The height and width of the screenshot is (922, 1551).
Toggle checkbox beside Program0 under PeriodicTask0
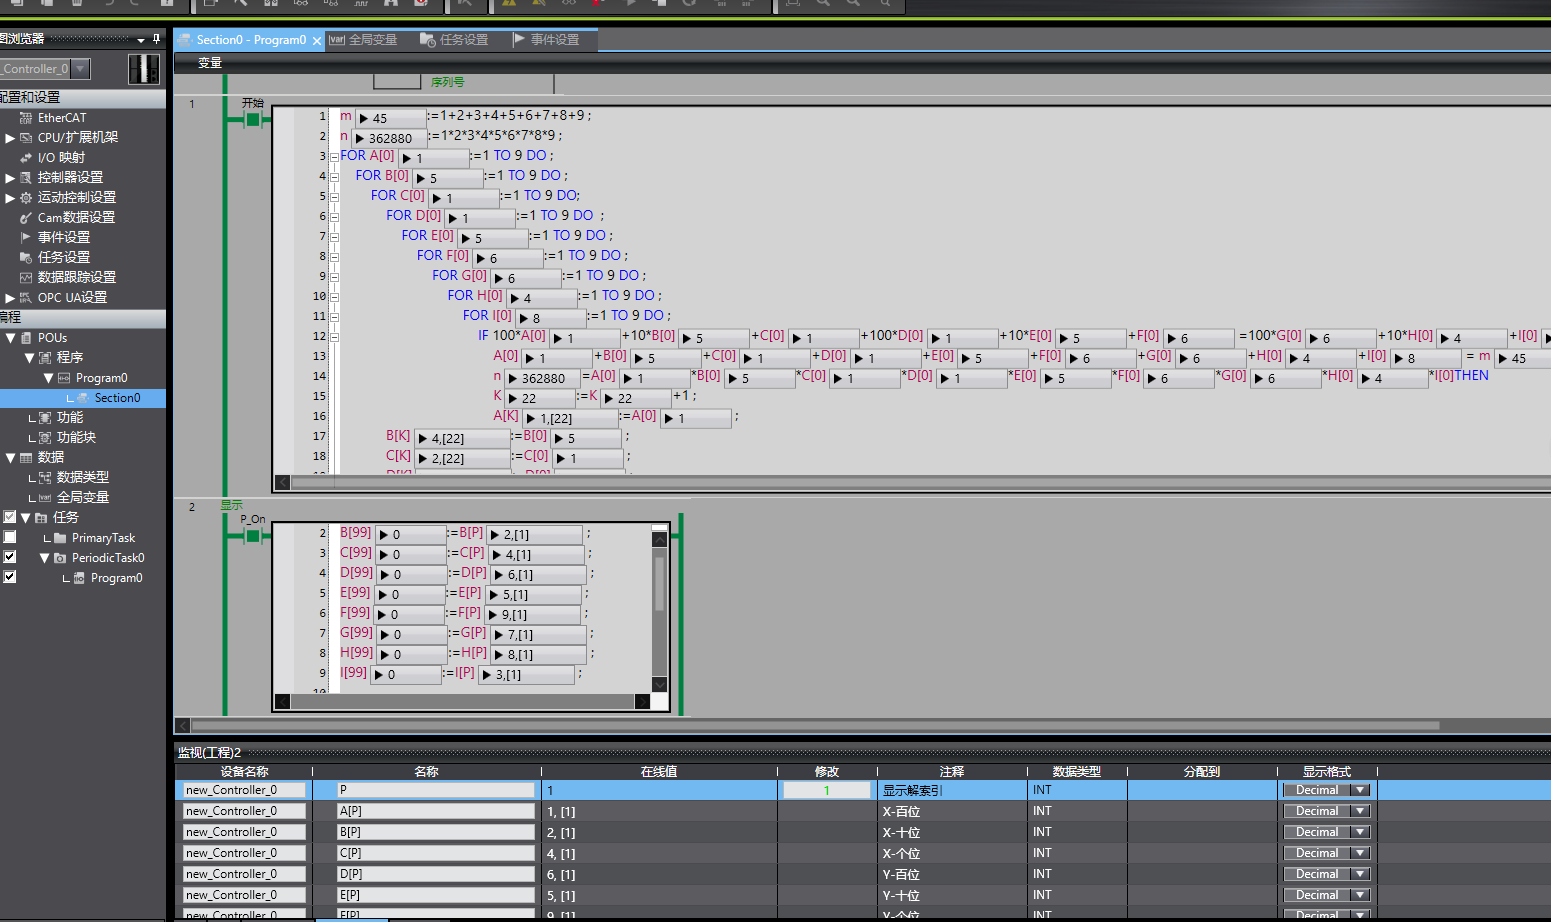click(10, 577)
